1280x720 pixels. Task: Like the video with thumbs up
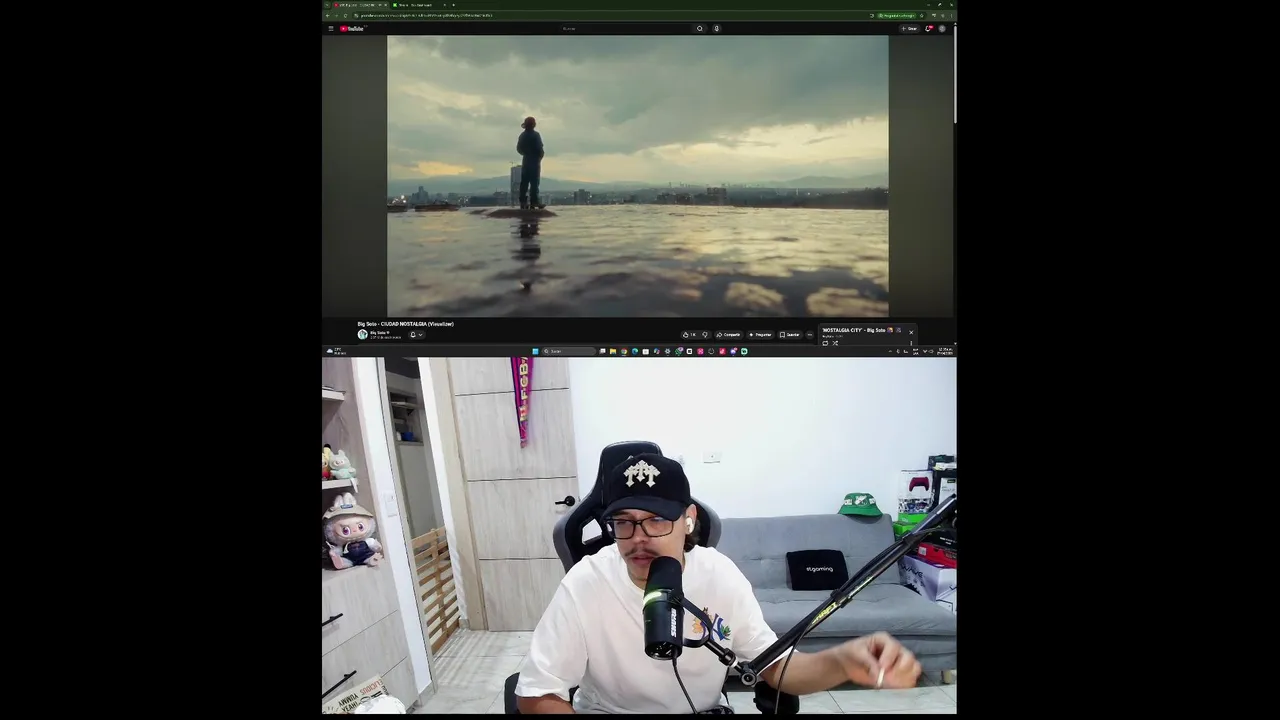688,334
